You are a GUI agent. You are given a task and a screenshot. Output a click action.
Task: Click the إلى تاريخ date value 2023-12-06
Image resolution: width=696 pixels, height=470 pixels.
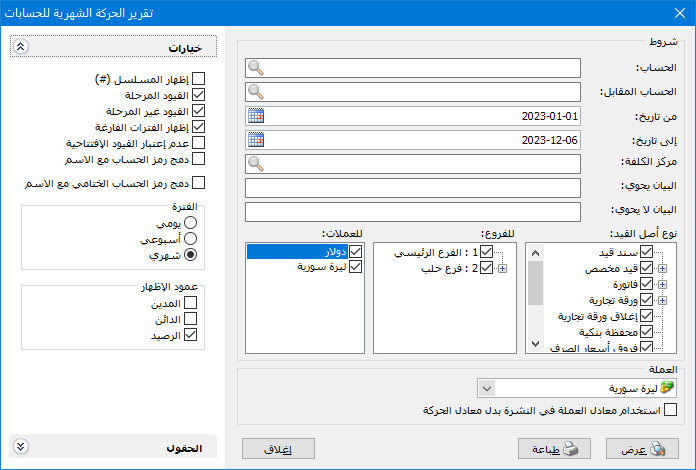click(x=550, y=140)
